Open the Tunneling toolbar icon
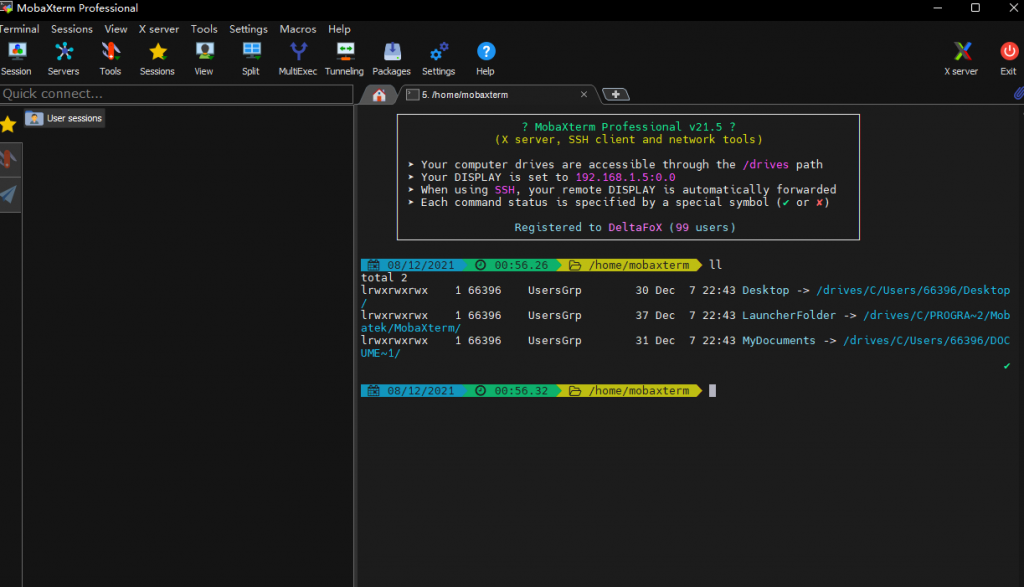Viewport: 1024px width, 587px height. coord(344,57)
